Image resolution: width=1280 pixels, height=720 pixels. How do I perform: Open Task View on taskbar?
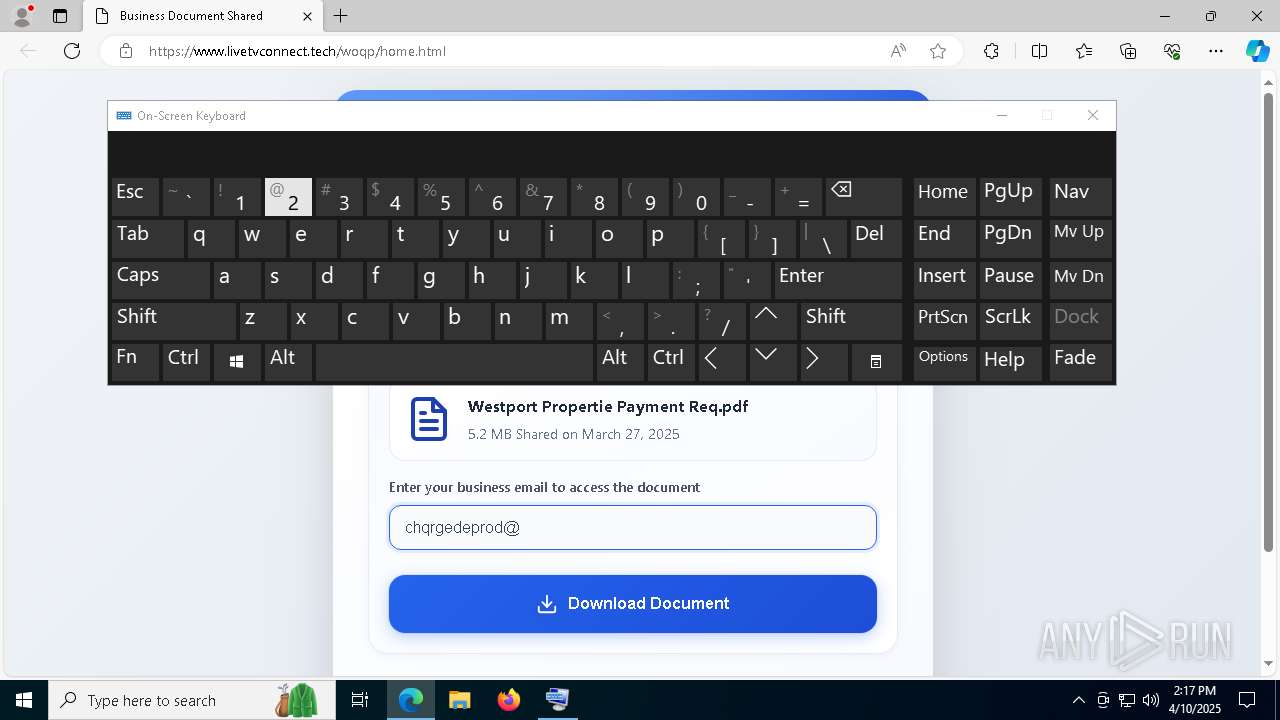pyautogui.click(x=360, y=700)
